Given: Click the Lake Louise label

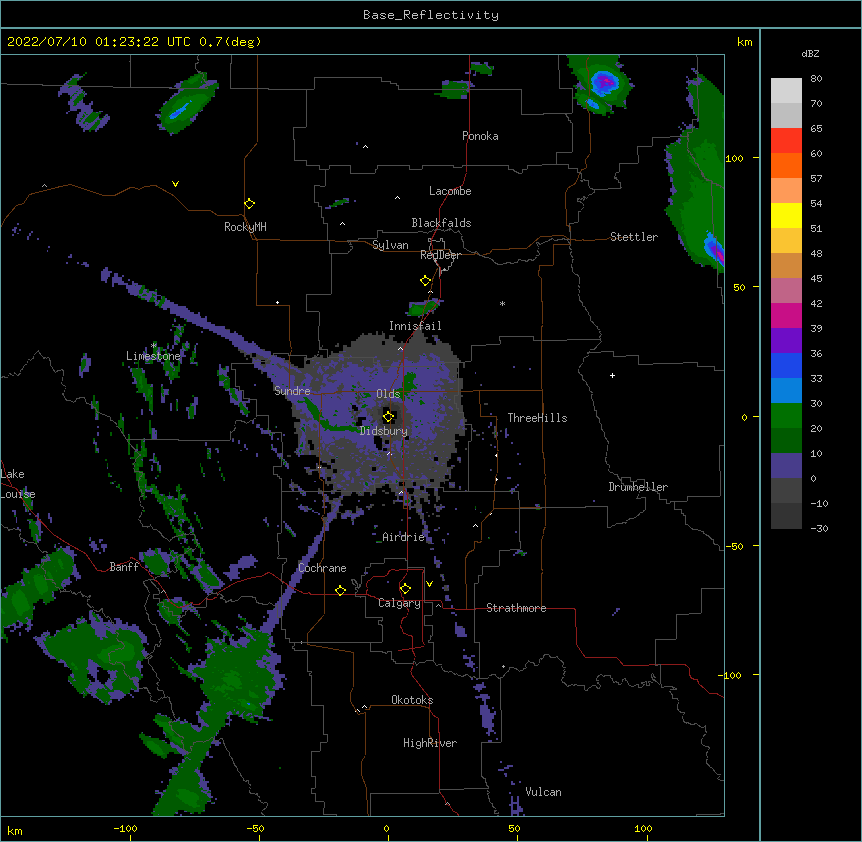Looking at the screenshot, I should (x=16, y=484).
